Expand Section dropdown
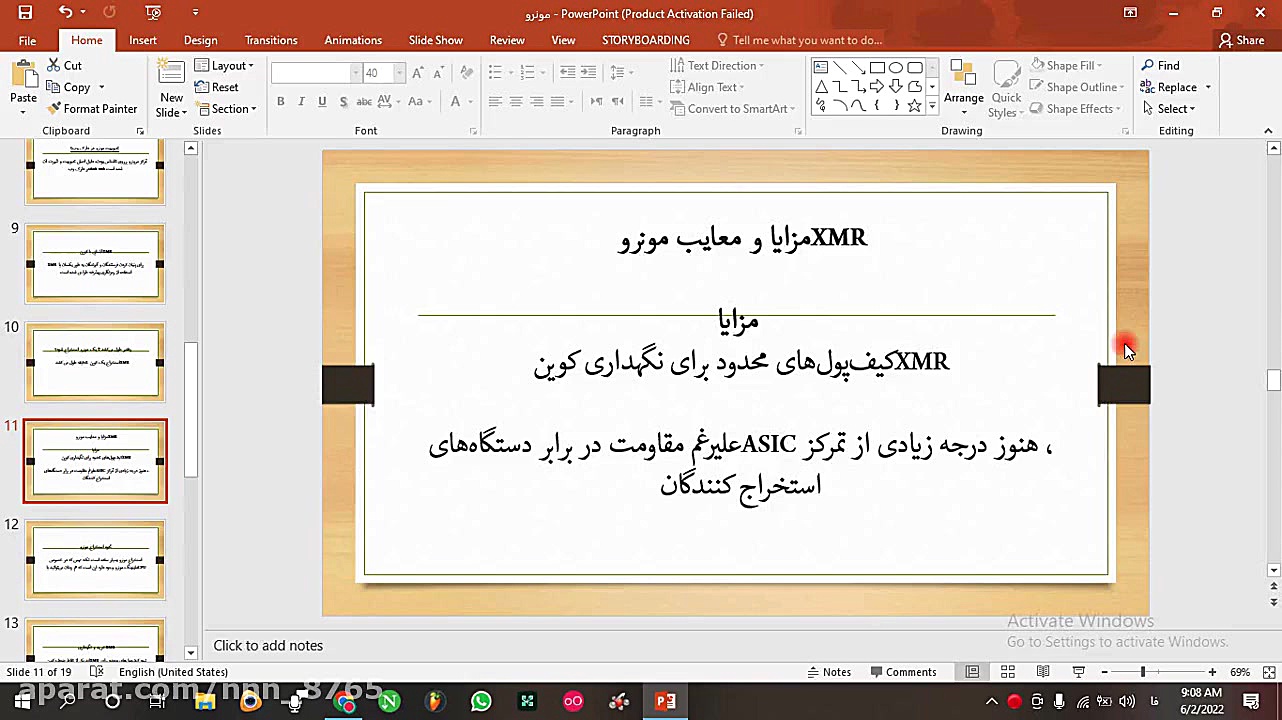This screenshot has width=1282, height=720. pyautogui.click(x=226, y=109)
